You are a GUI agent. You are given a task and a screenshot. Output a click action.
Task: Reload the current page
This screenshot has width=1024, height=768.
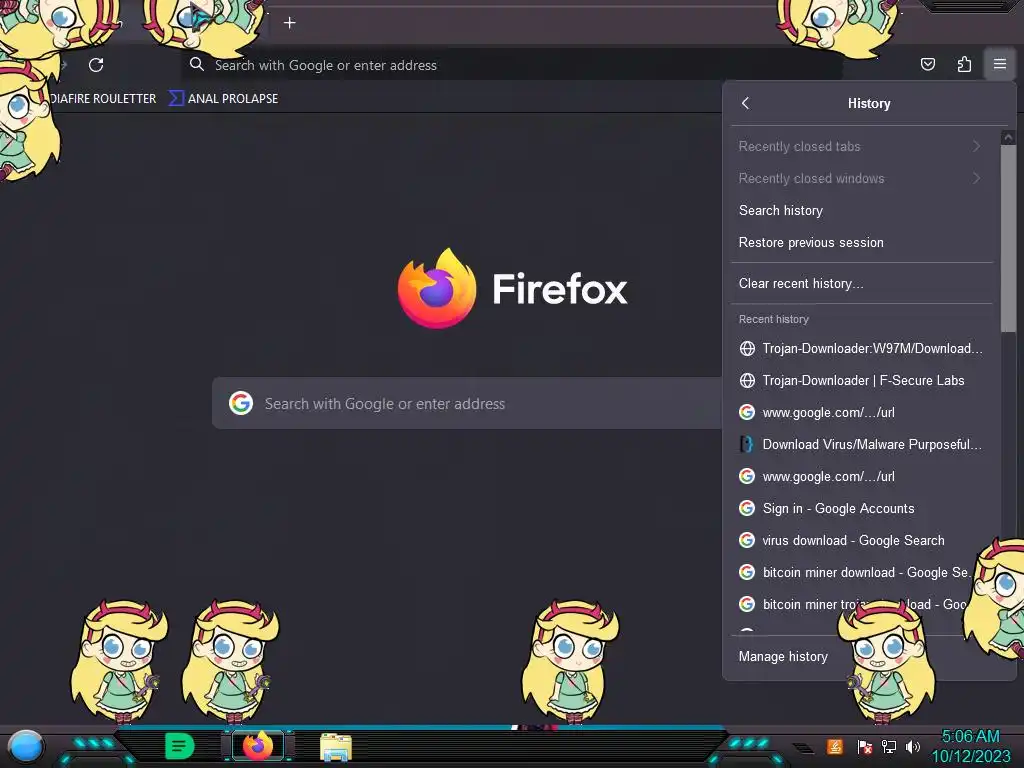96,65
